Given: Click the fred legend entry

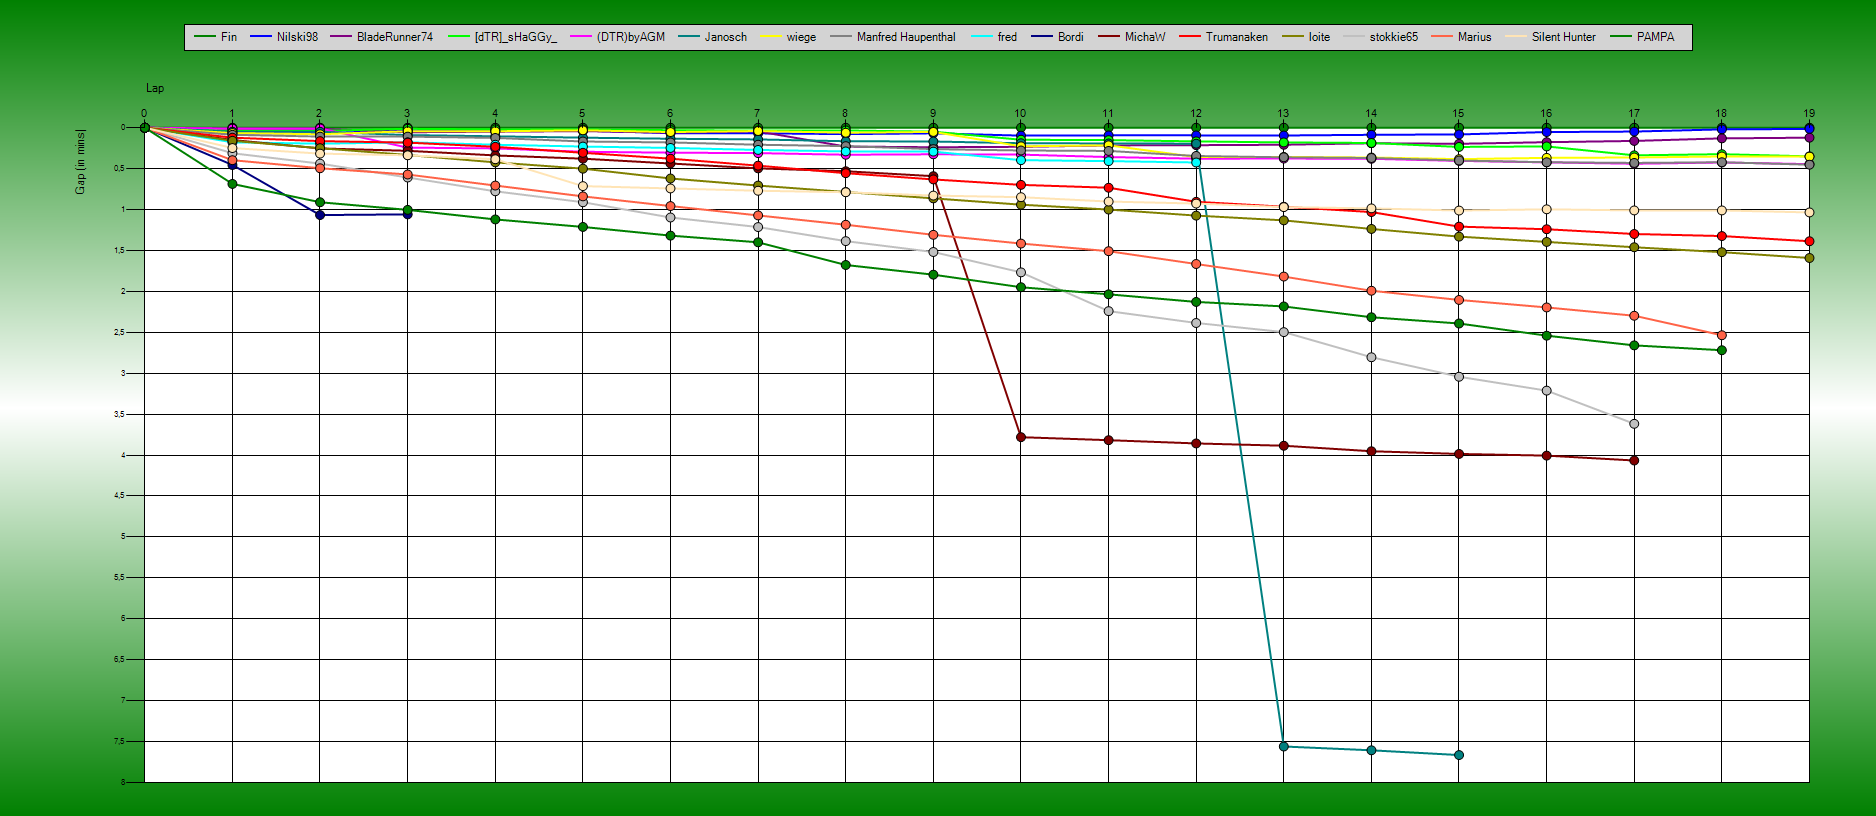Looking at the screenshot, I should pyautogui.click(x=994, y=37).
